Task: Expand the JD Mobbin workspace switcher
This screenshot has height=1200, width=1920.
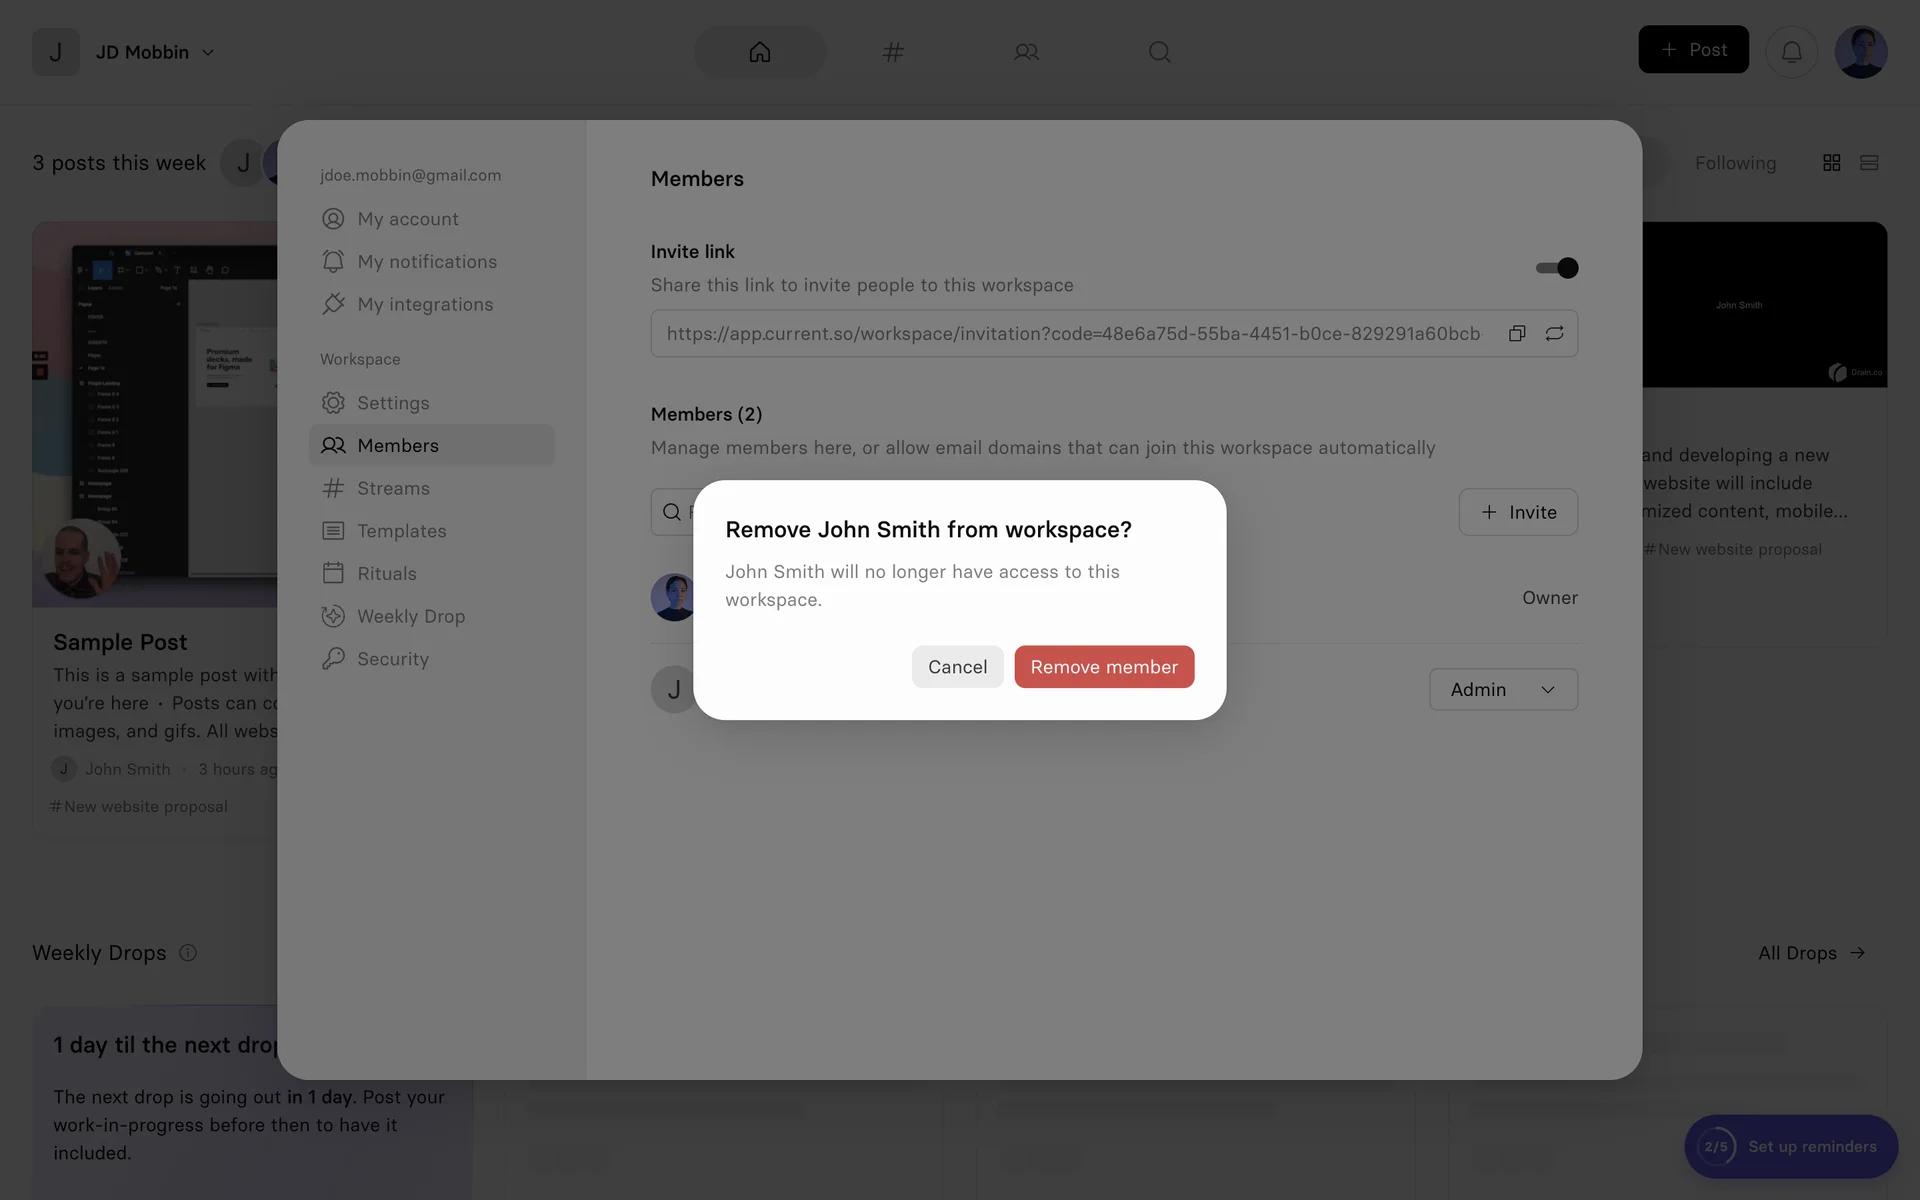Action: click(155, 52)
